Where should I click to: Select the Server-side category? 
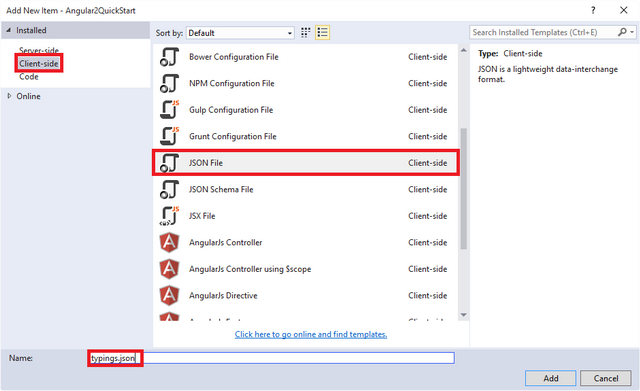point(39,51)
